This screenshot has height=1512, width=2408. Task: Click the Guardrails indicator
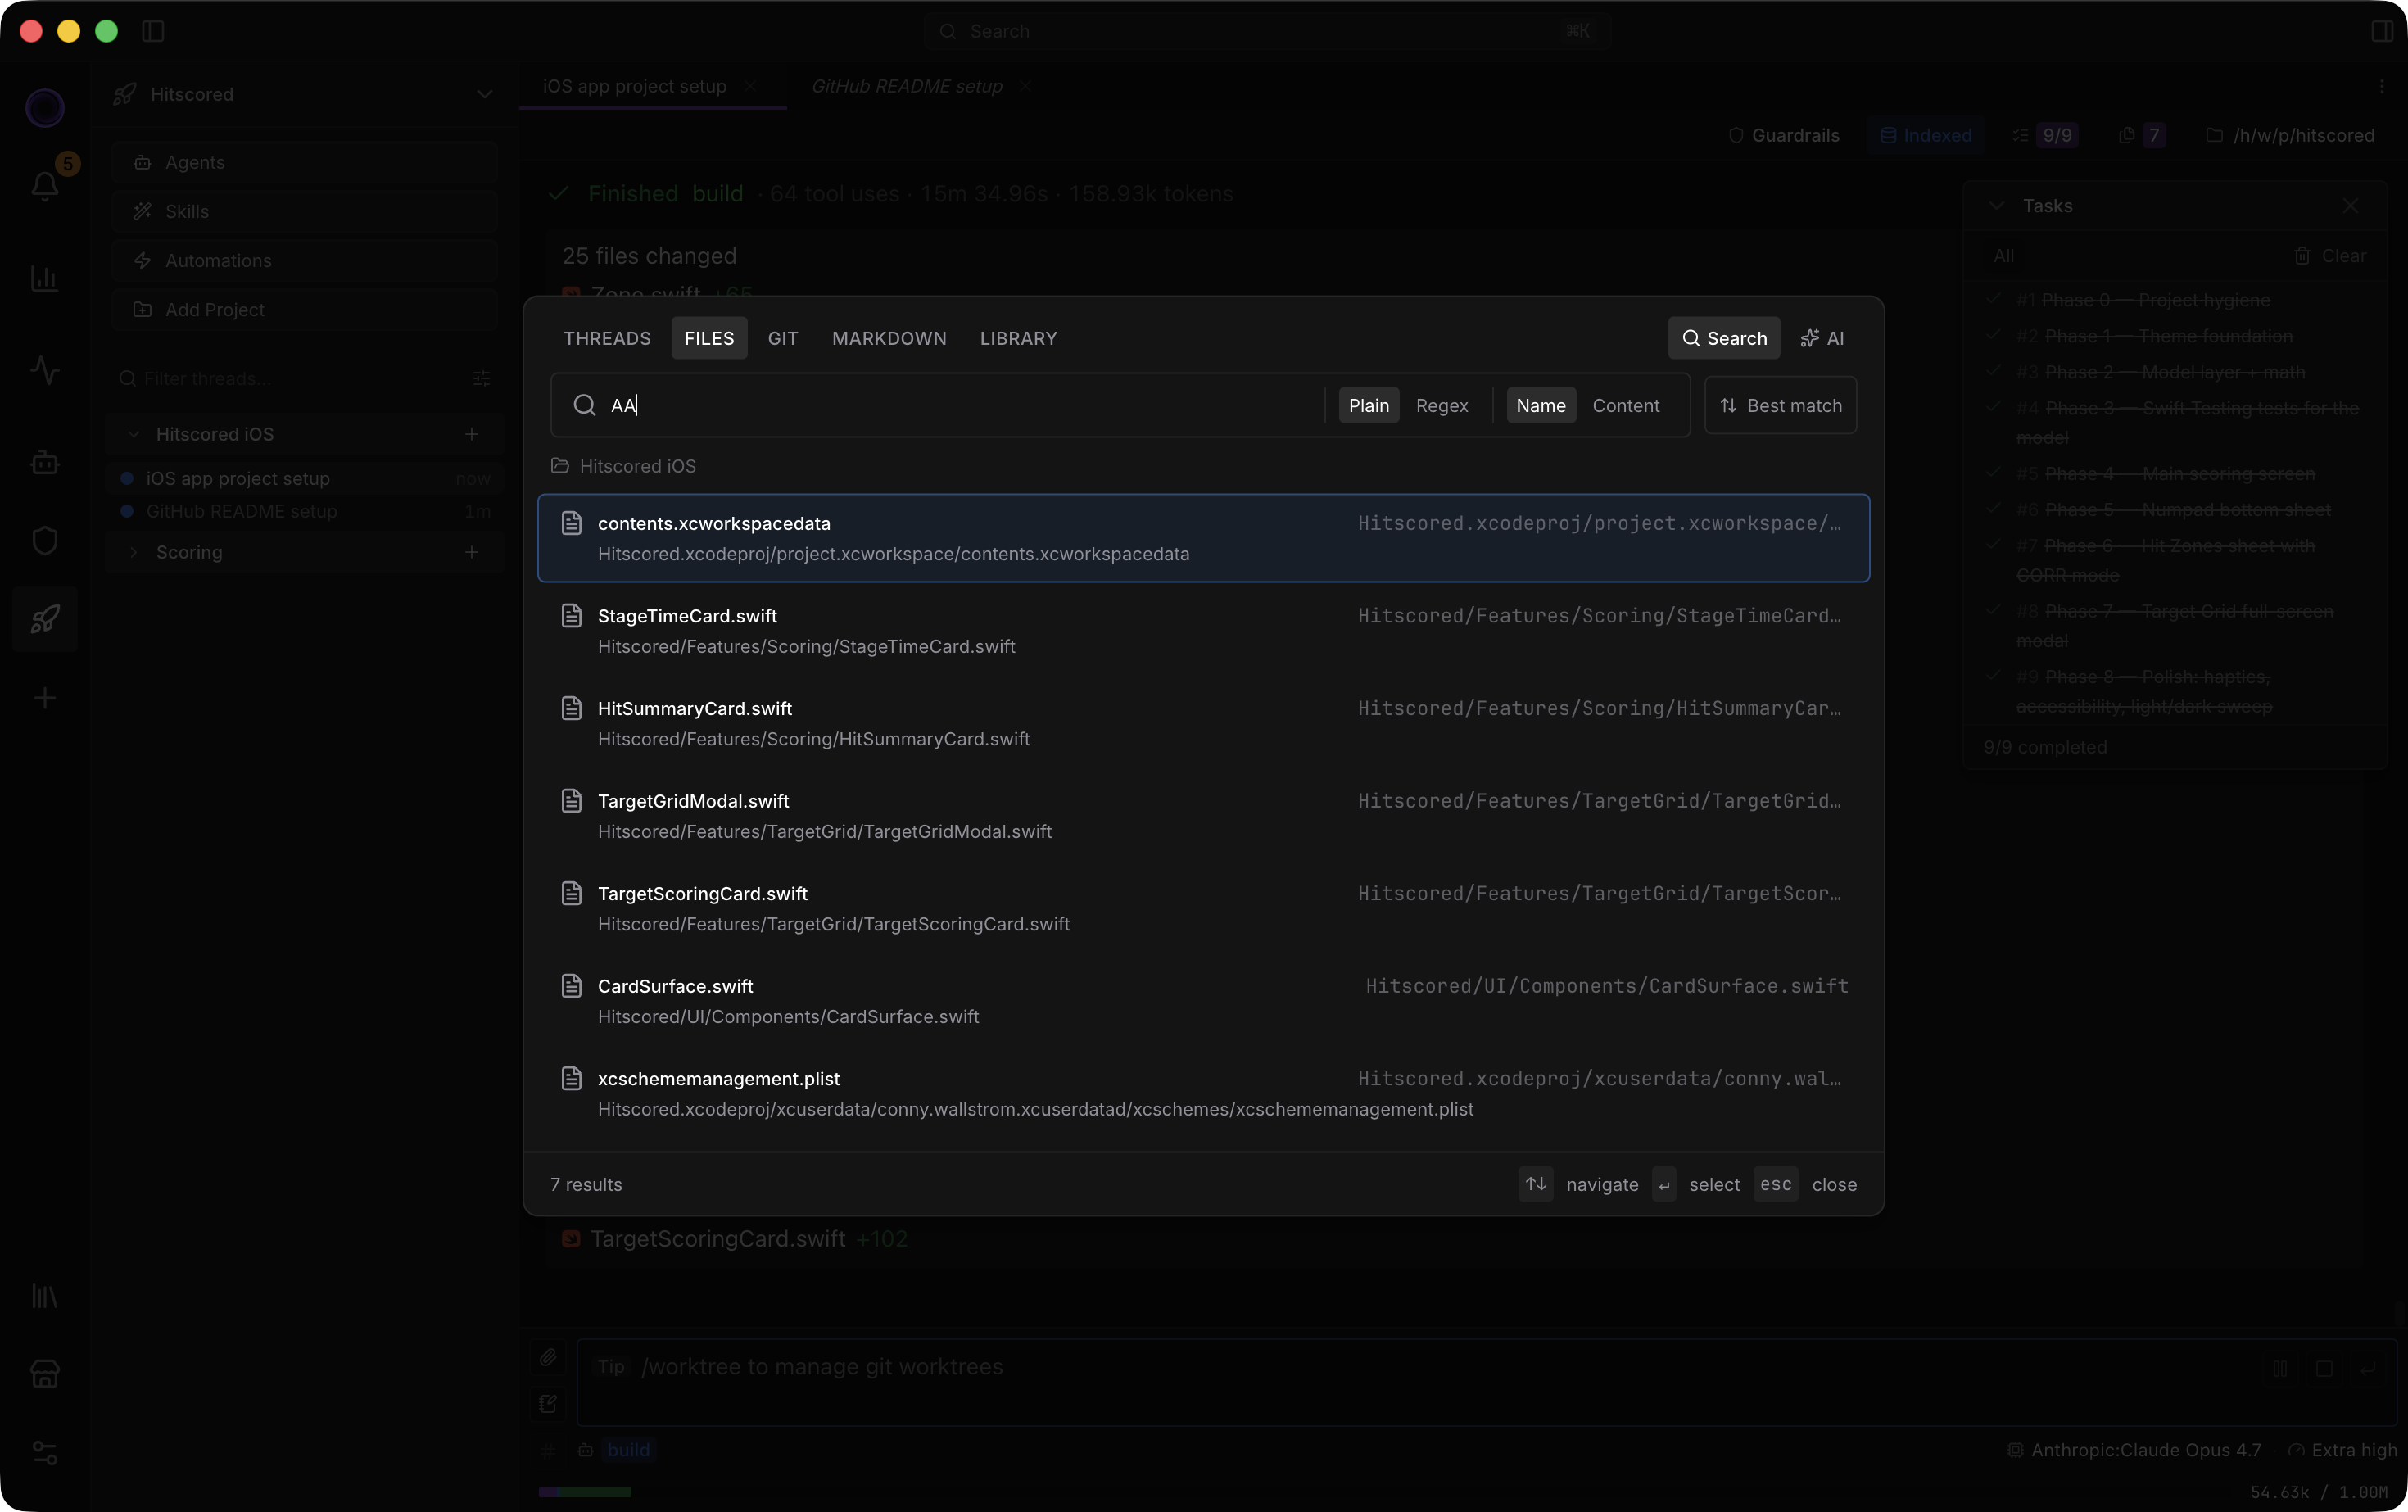tap(1784, 135)
